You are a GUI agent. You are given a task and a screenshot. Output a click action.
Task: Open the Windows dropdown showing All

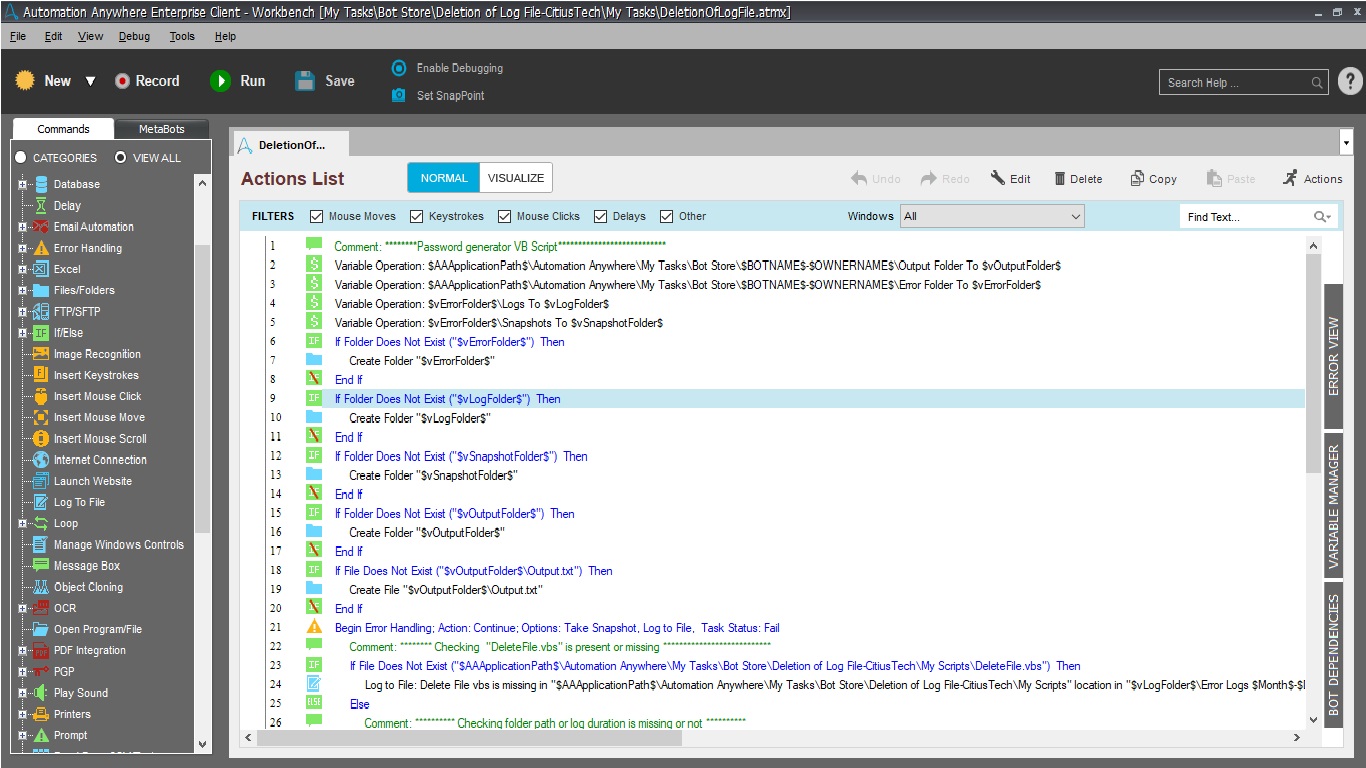coord(992,216)
